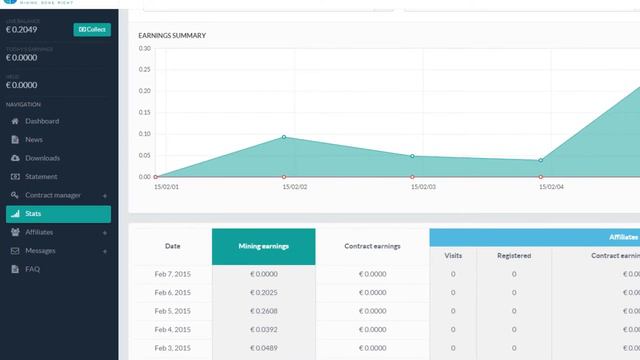Screen dimensions: 640x360
Task: Open Dashboard home icon in sidebar
Action: coord(15,121)
